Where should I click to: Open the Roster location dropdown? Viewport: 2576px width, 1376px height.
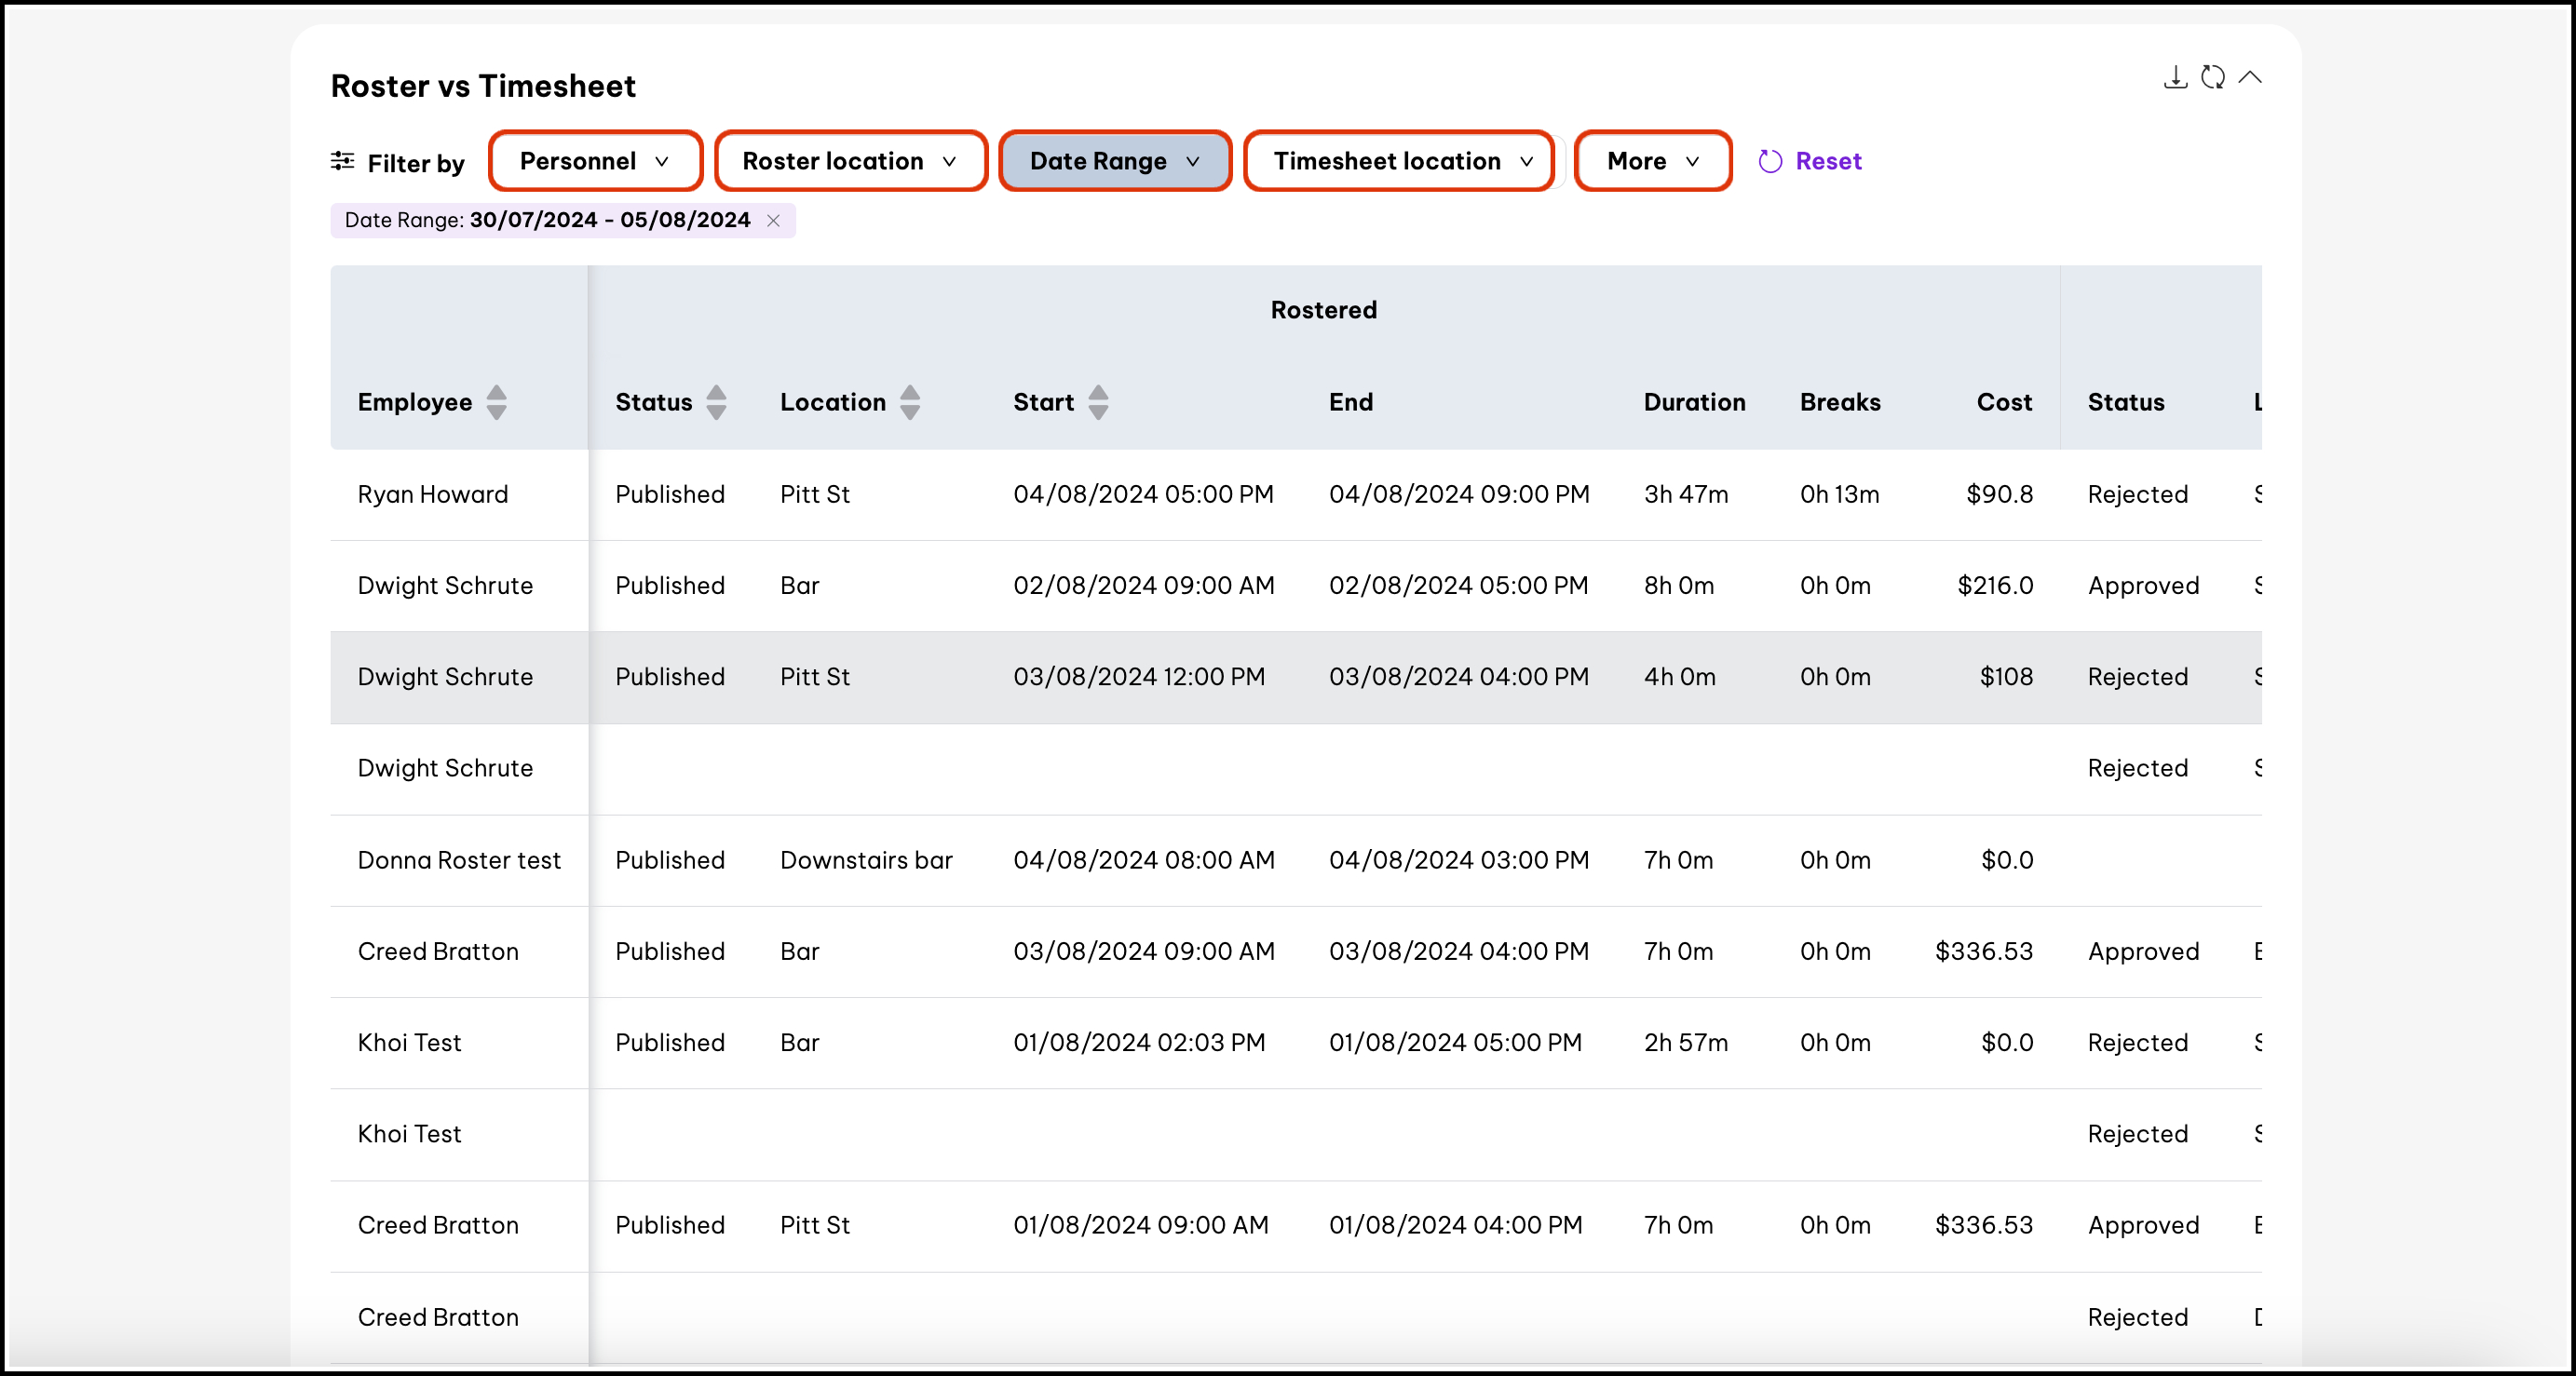point(850,161)
